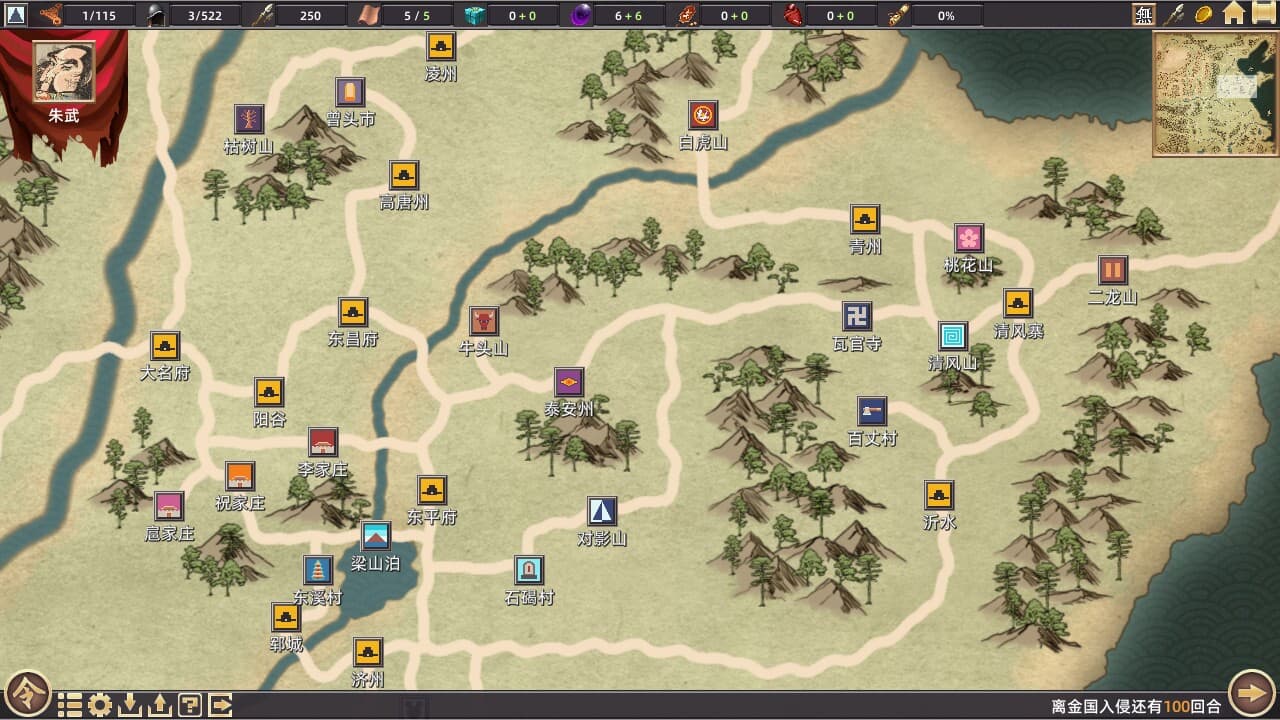Click the 离金国入侵还有100回合 status text

pos(1136,706)
